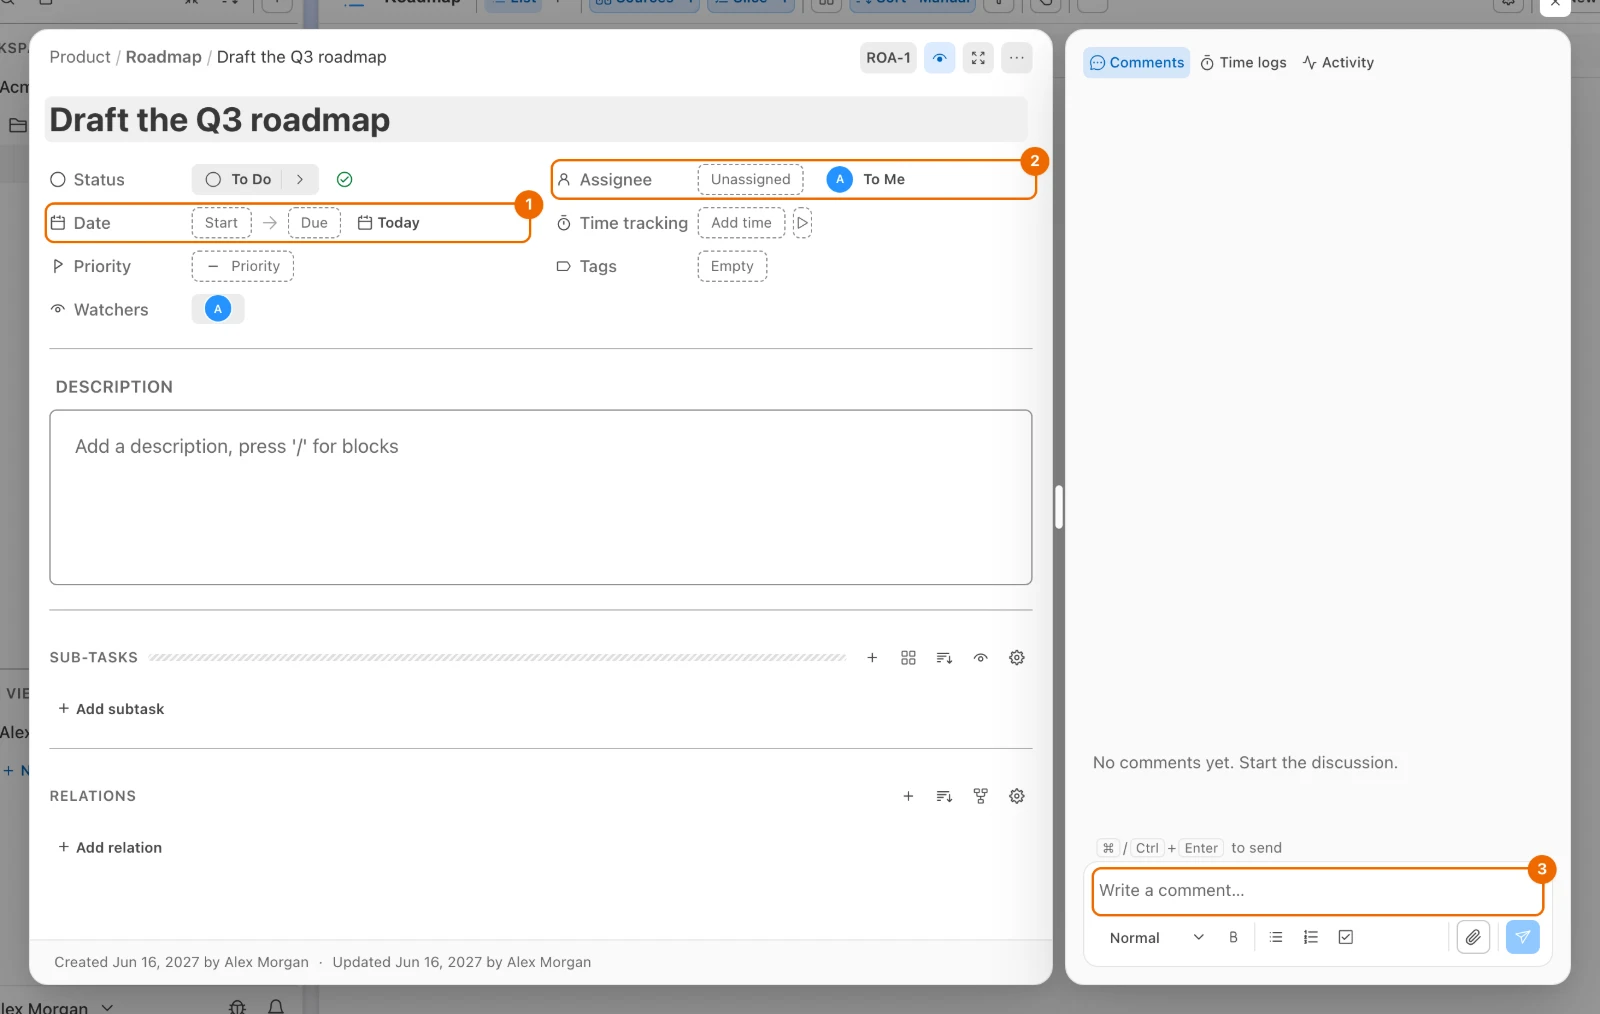Switch to the Time logs tab
Viewport: 1600px width, 1014px height.
click(1243, 62)
